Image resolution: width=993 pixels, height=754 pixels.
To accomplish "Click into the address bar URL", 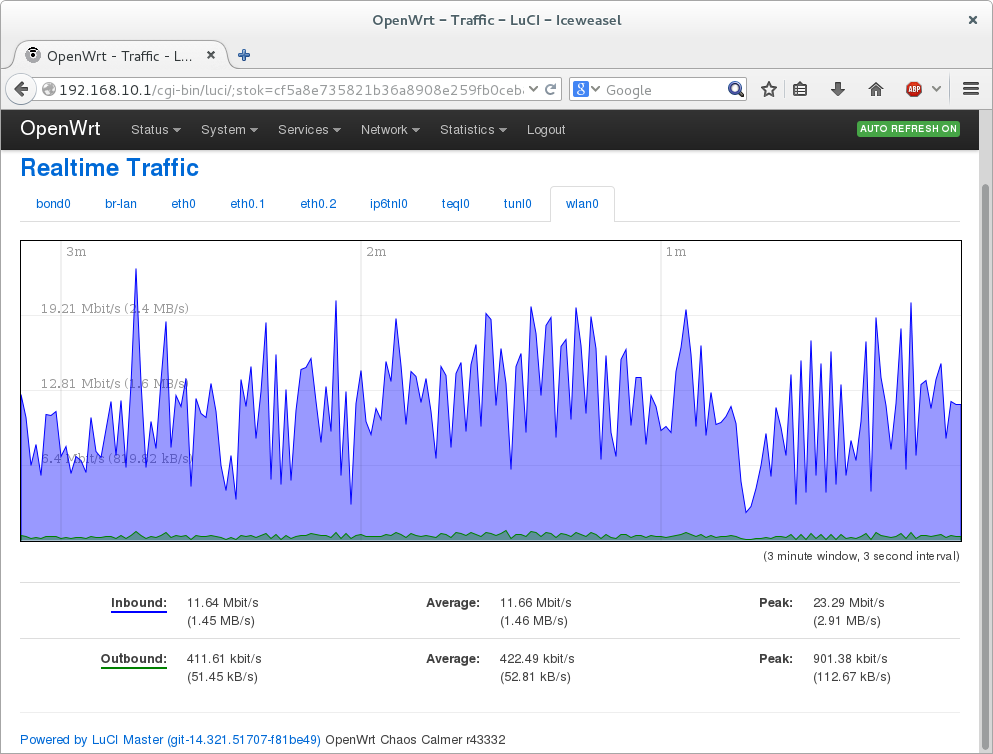I will pyautogui.click(x=291, y=90).
